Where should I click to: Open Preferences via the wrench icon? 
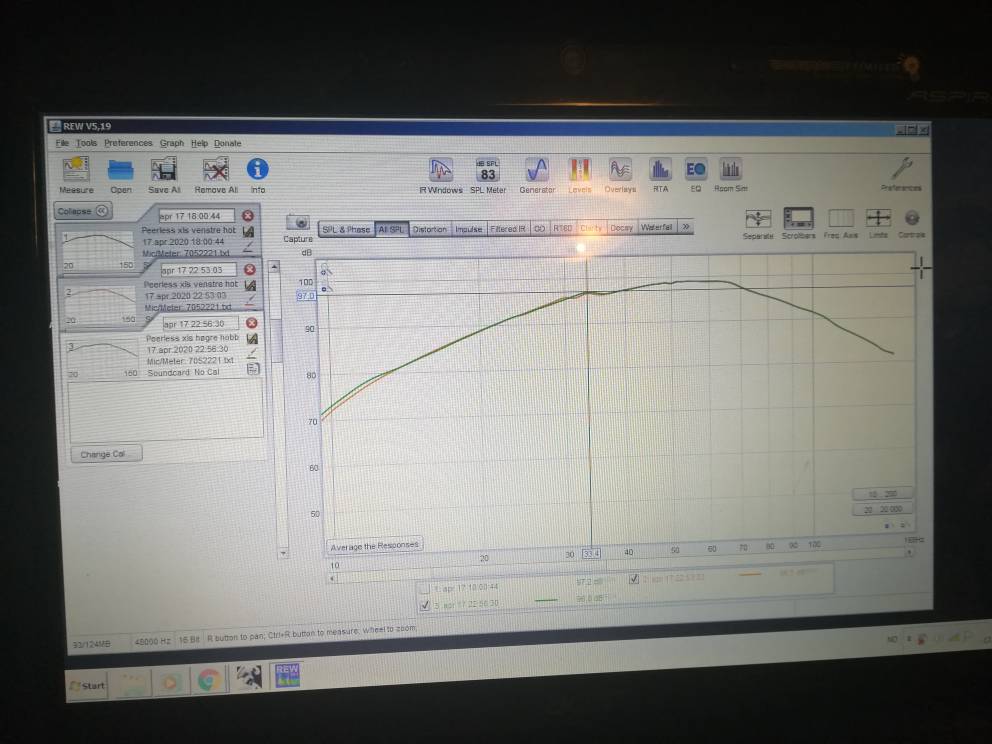pos(902,174)
